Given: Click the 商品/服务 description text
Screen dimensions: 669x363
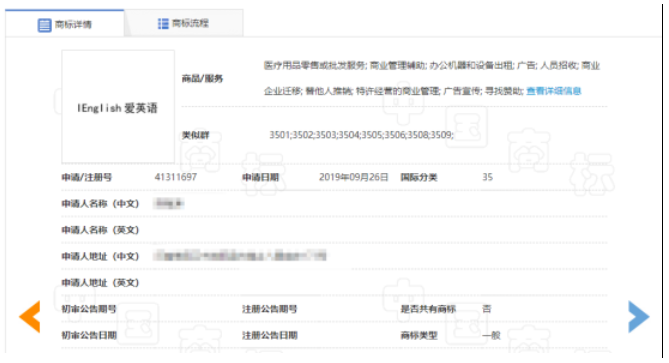Looking at the screenshot, I should [432, 78].
